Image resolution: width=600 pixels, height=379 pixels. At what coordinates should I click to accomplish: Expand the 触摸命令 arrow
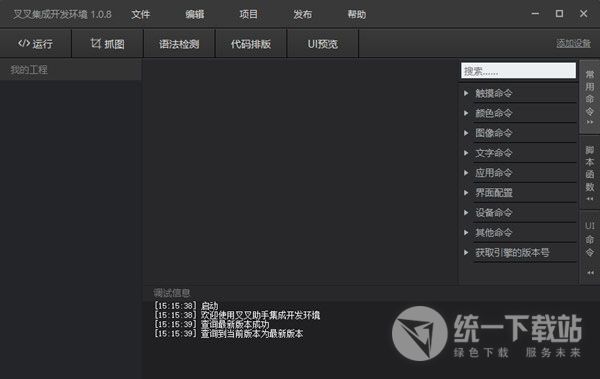[x=466, y=93]
